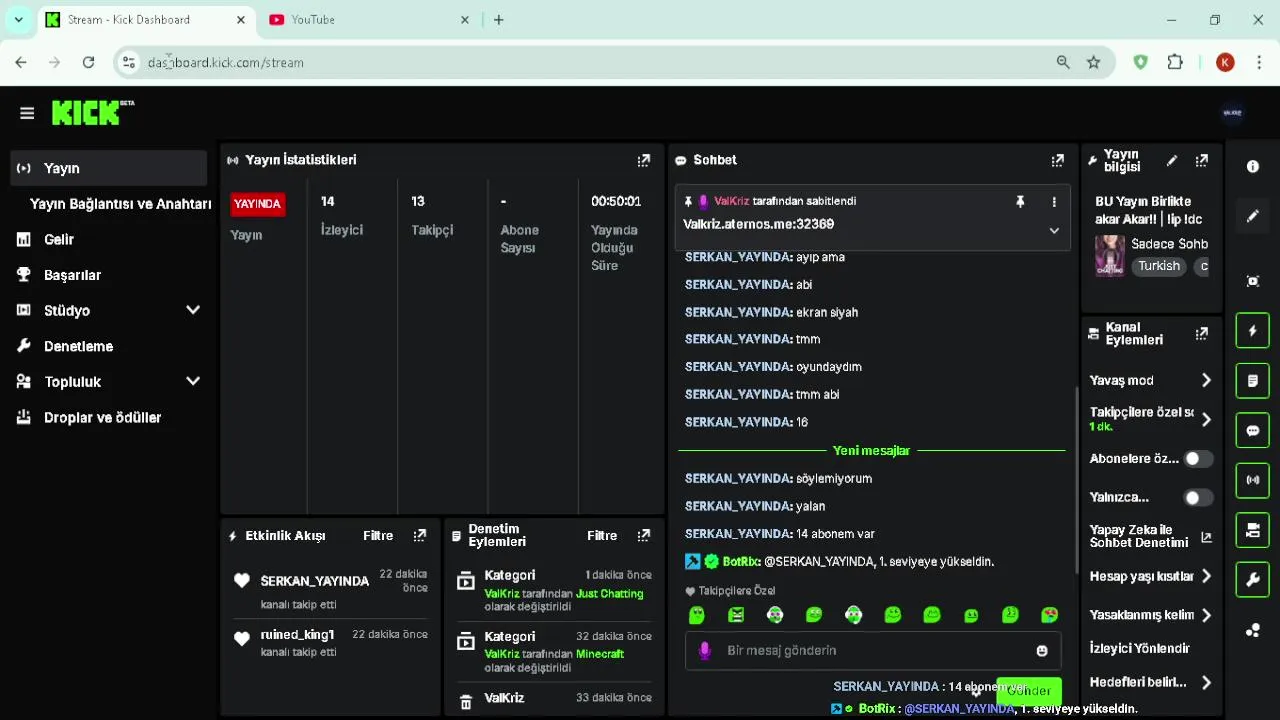Expand the pinned message chevron
This screenshot has height=720, width=1280.
coord(1054,231)
